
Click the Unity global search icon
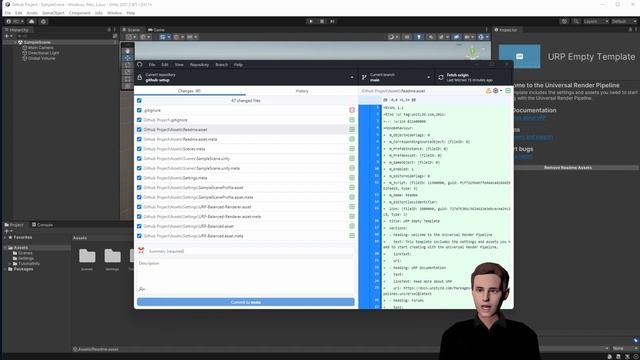(576, 21)
